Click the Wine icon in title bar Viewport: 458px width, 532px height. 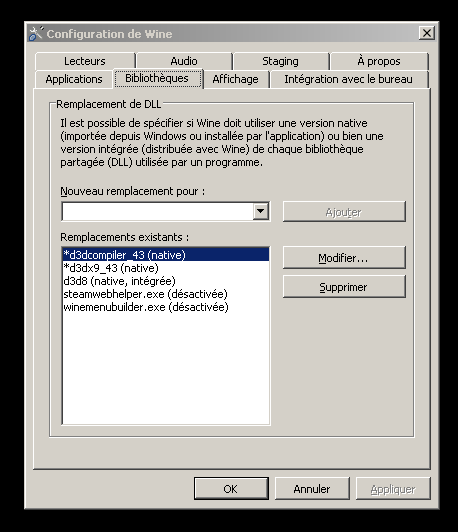(36, 33)
